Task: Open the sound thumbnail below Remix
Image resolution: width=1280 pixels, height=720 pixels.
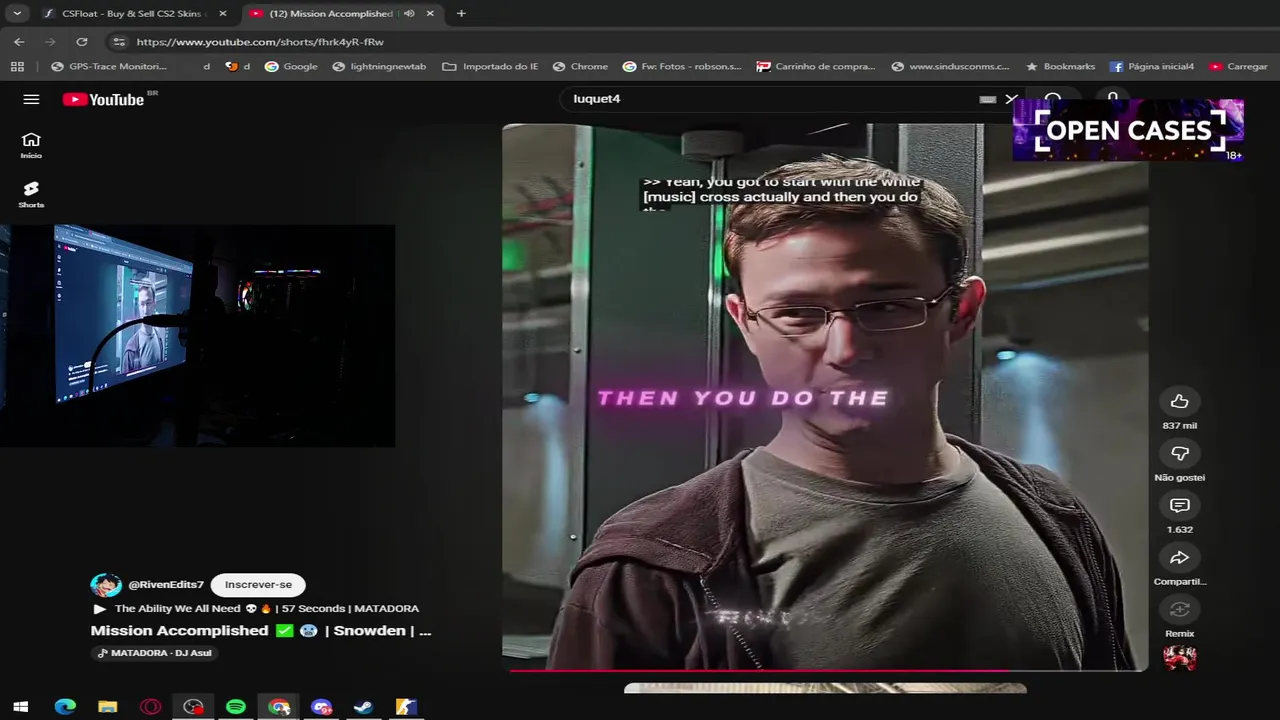Action: tap(1180, 657)
